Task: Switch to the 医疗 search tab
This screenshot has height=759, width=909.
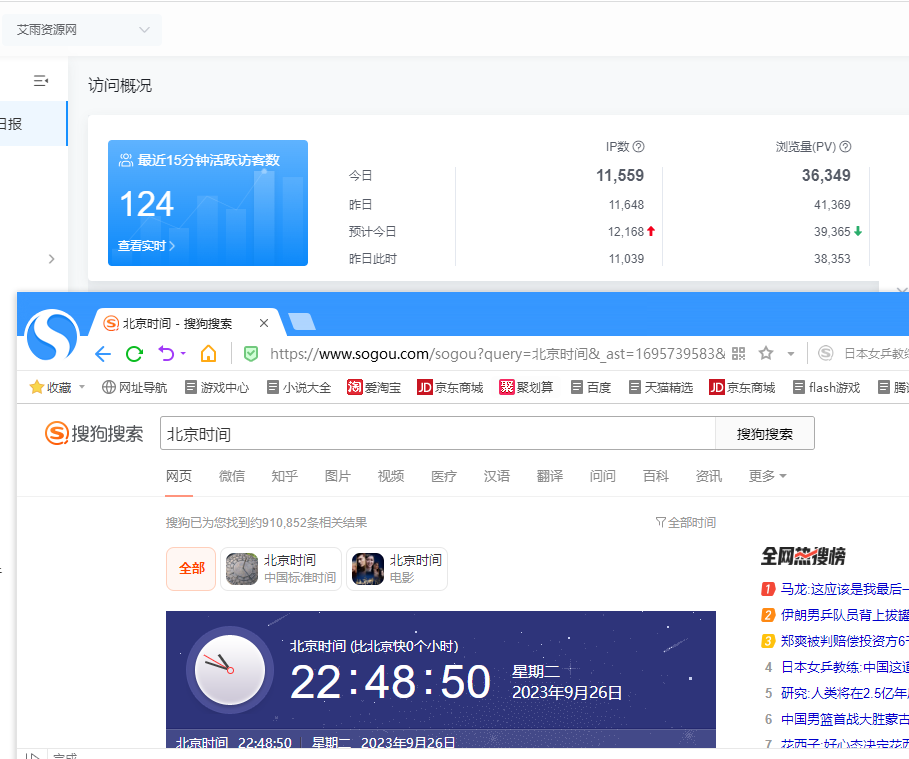Action: click(x=444, y=476)
